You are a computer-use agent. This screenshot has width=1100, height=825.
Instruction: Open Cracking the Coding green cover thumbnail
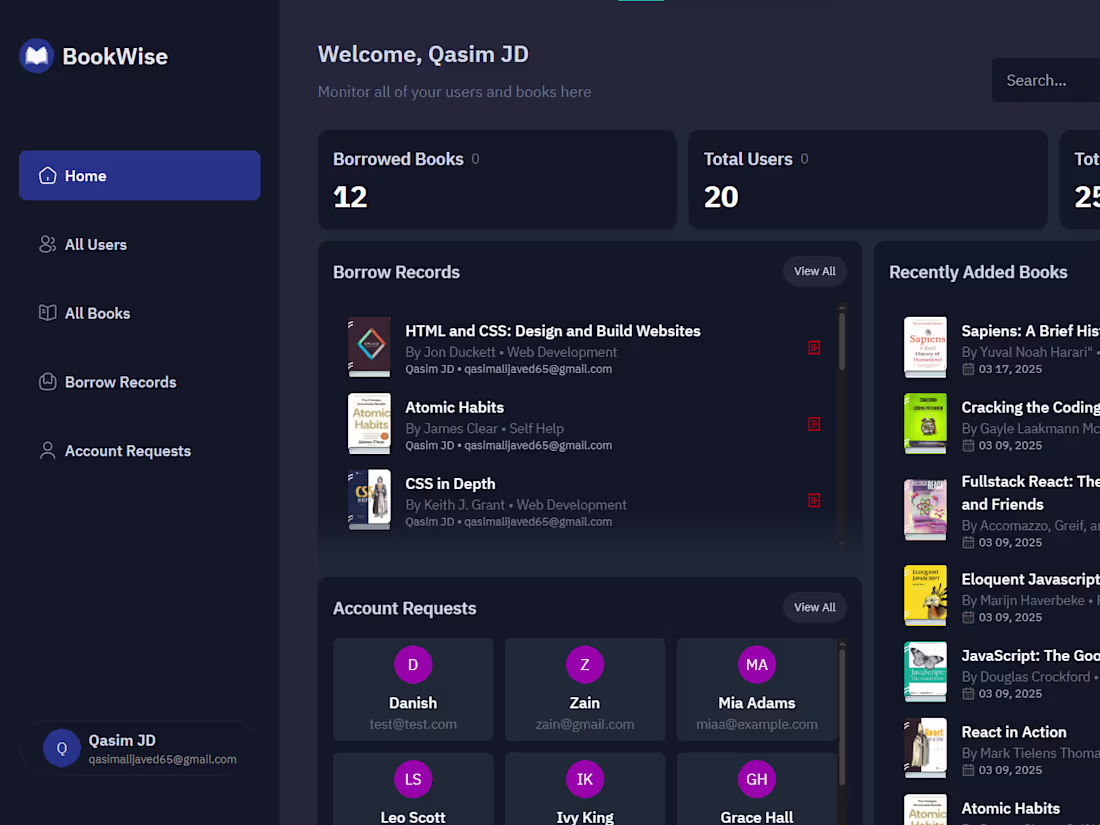click(x=925, y=423)
